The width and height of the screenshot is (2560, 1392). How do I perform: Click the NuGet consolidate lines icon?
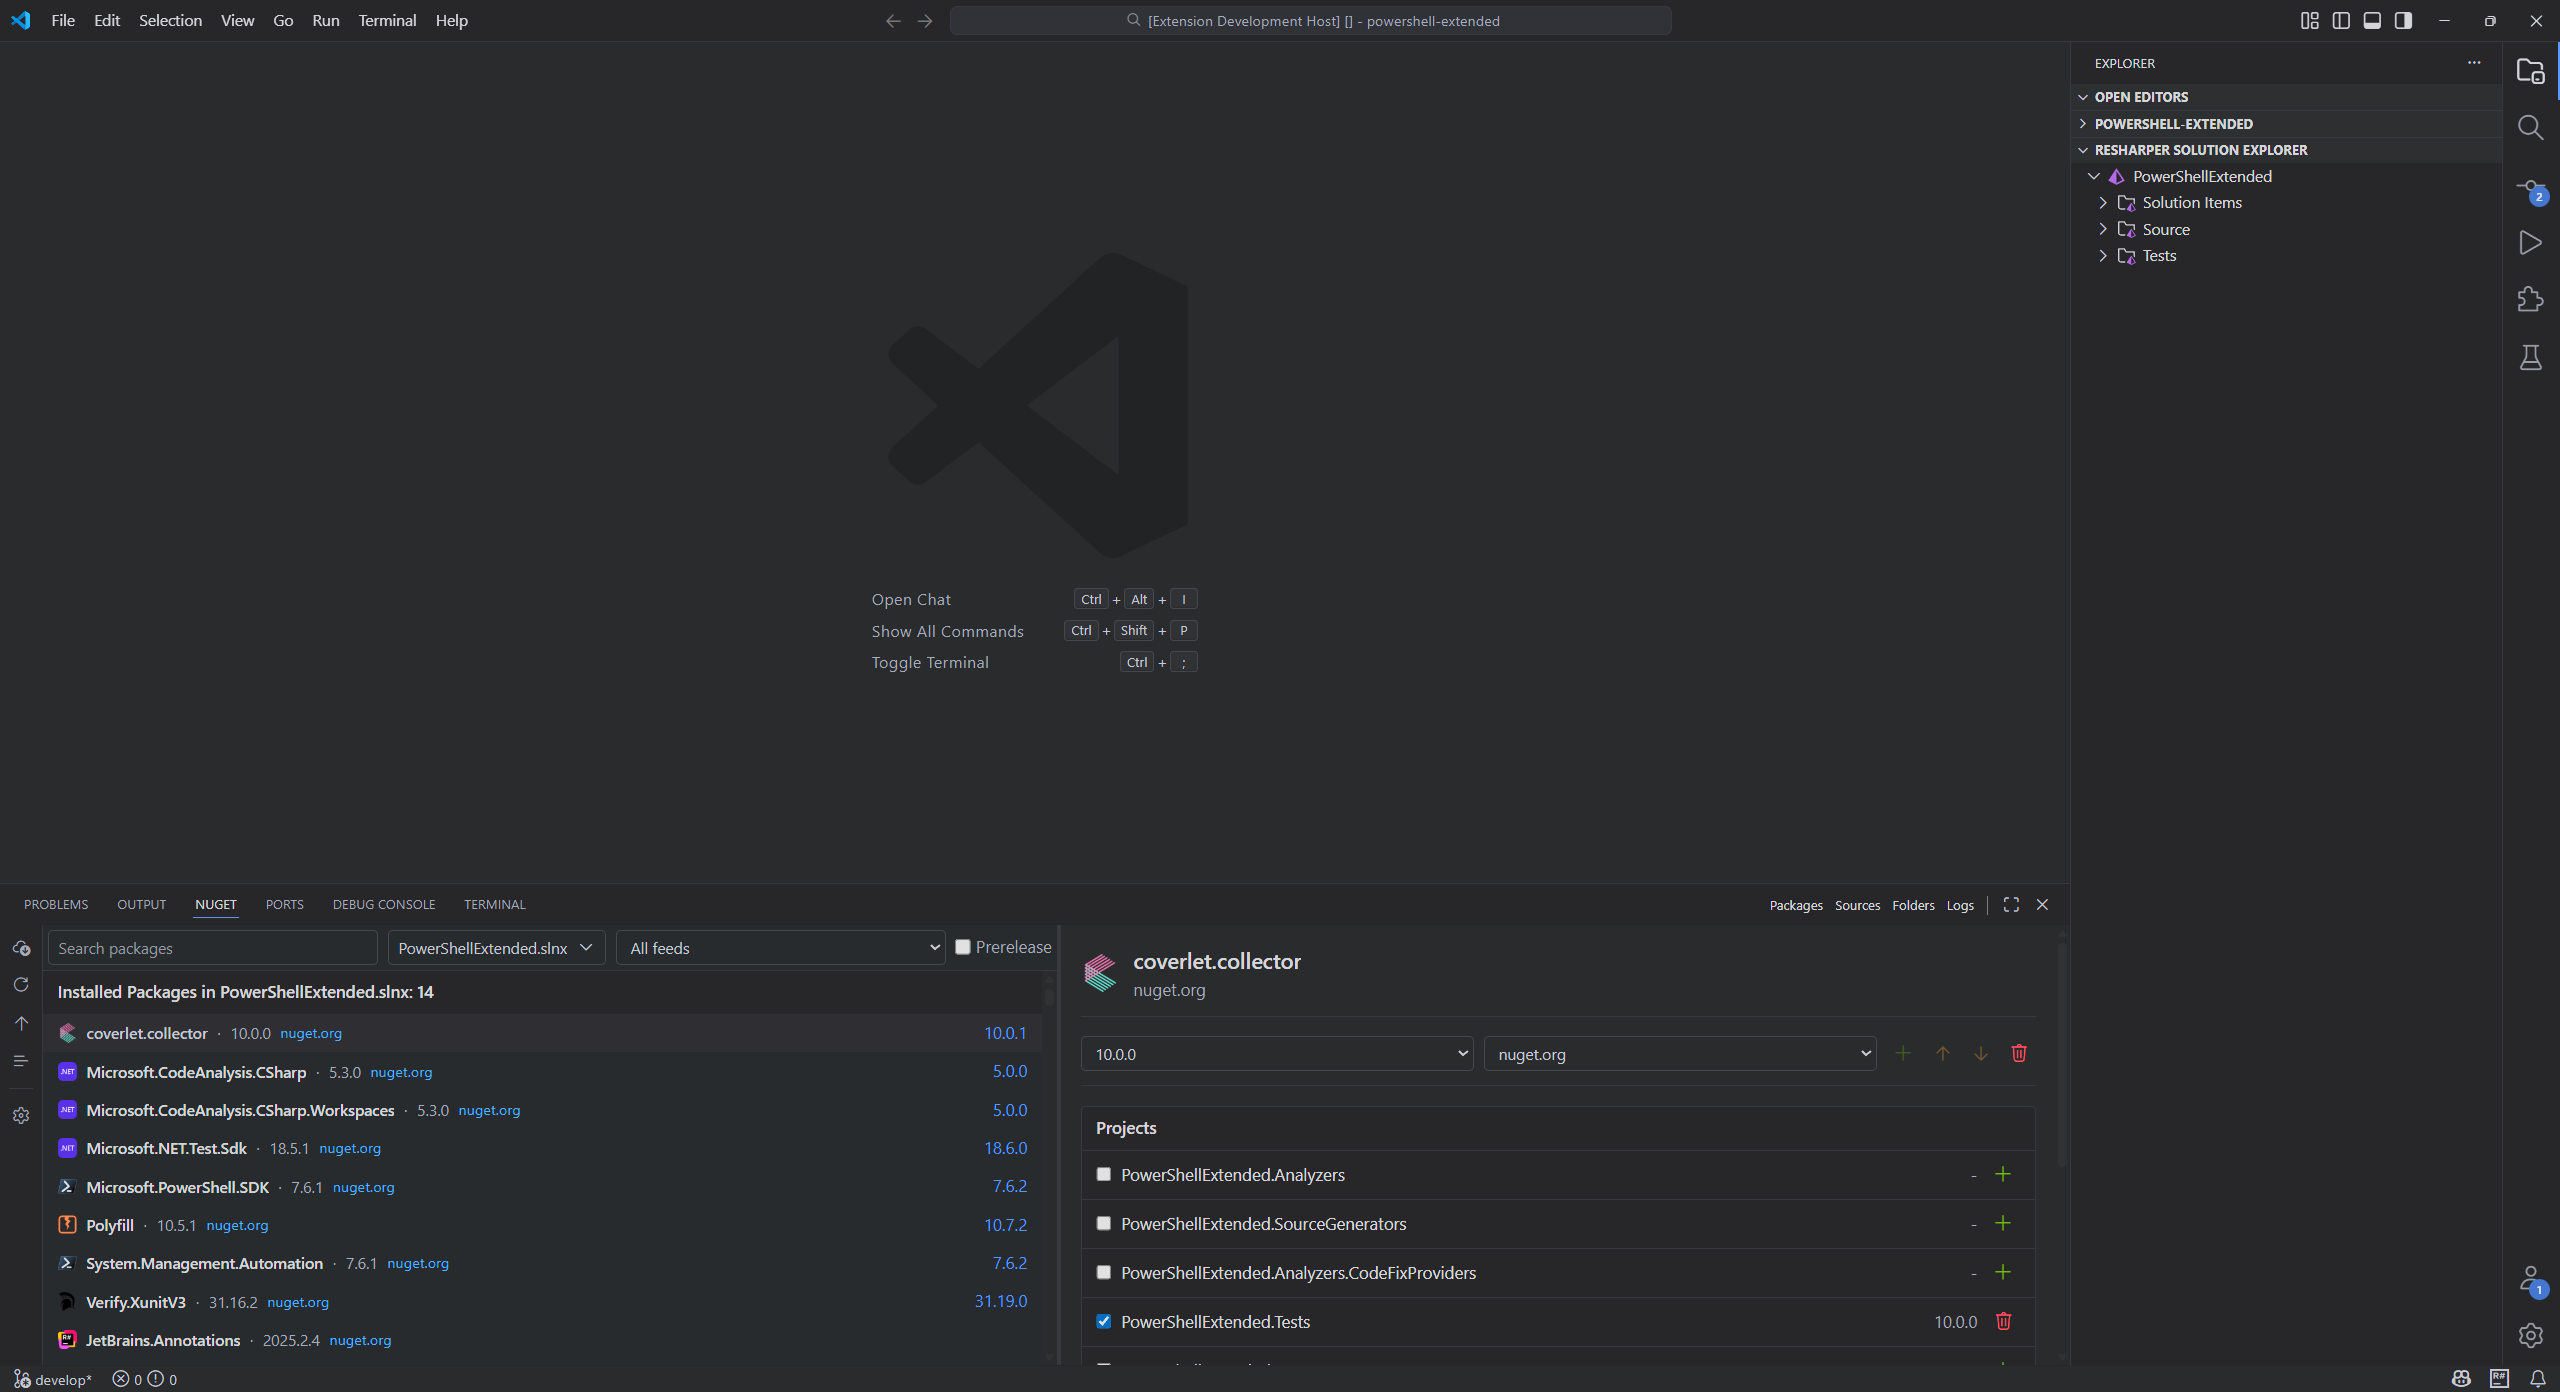tap(21, 1061)
